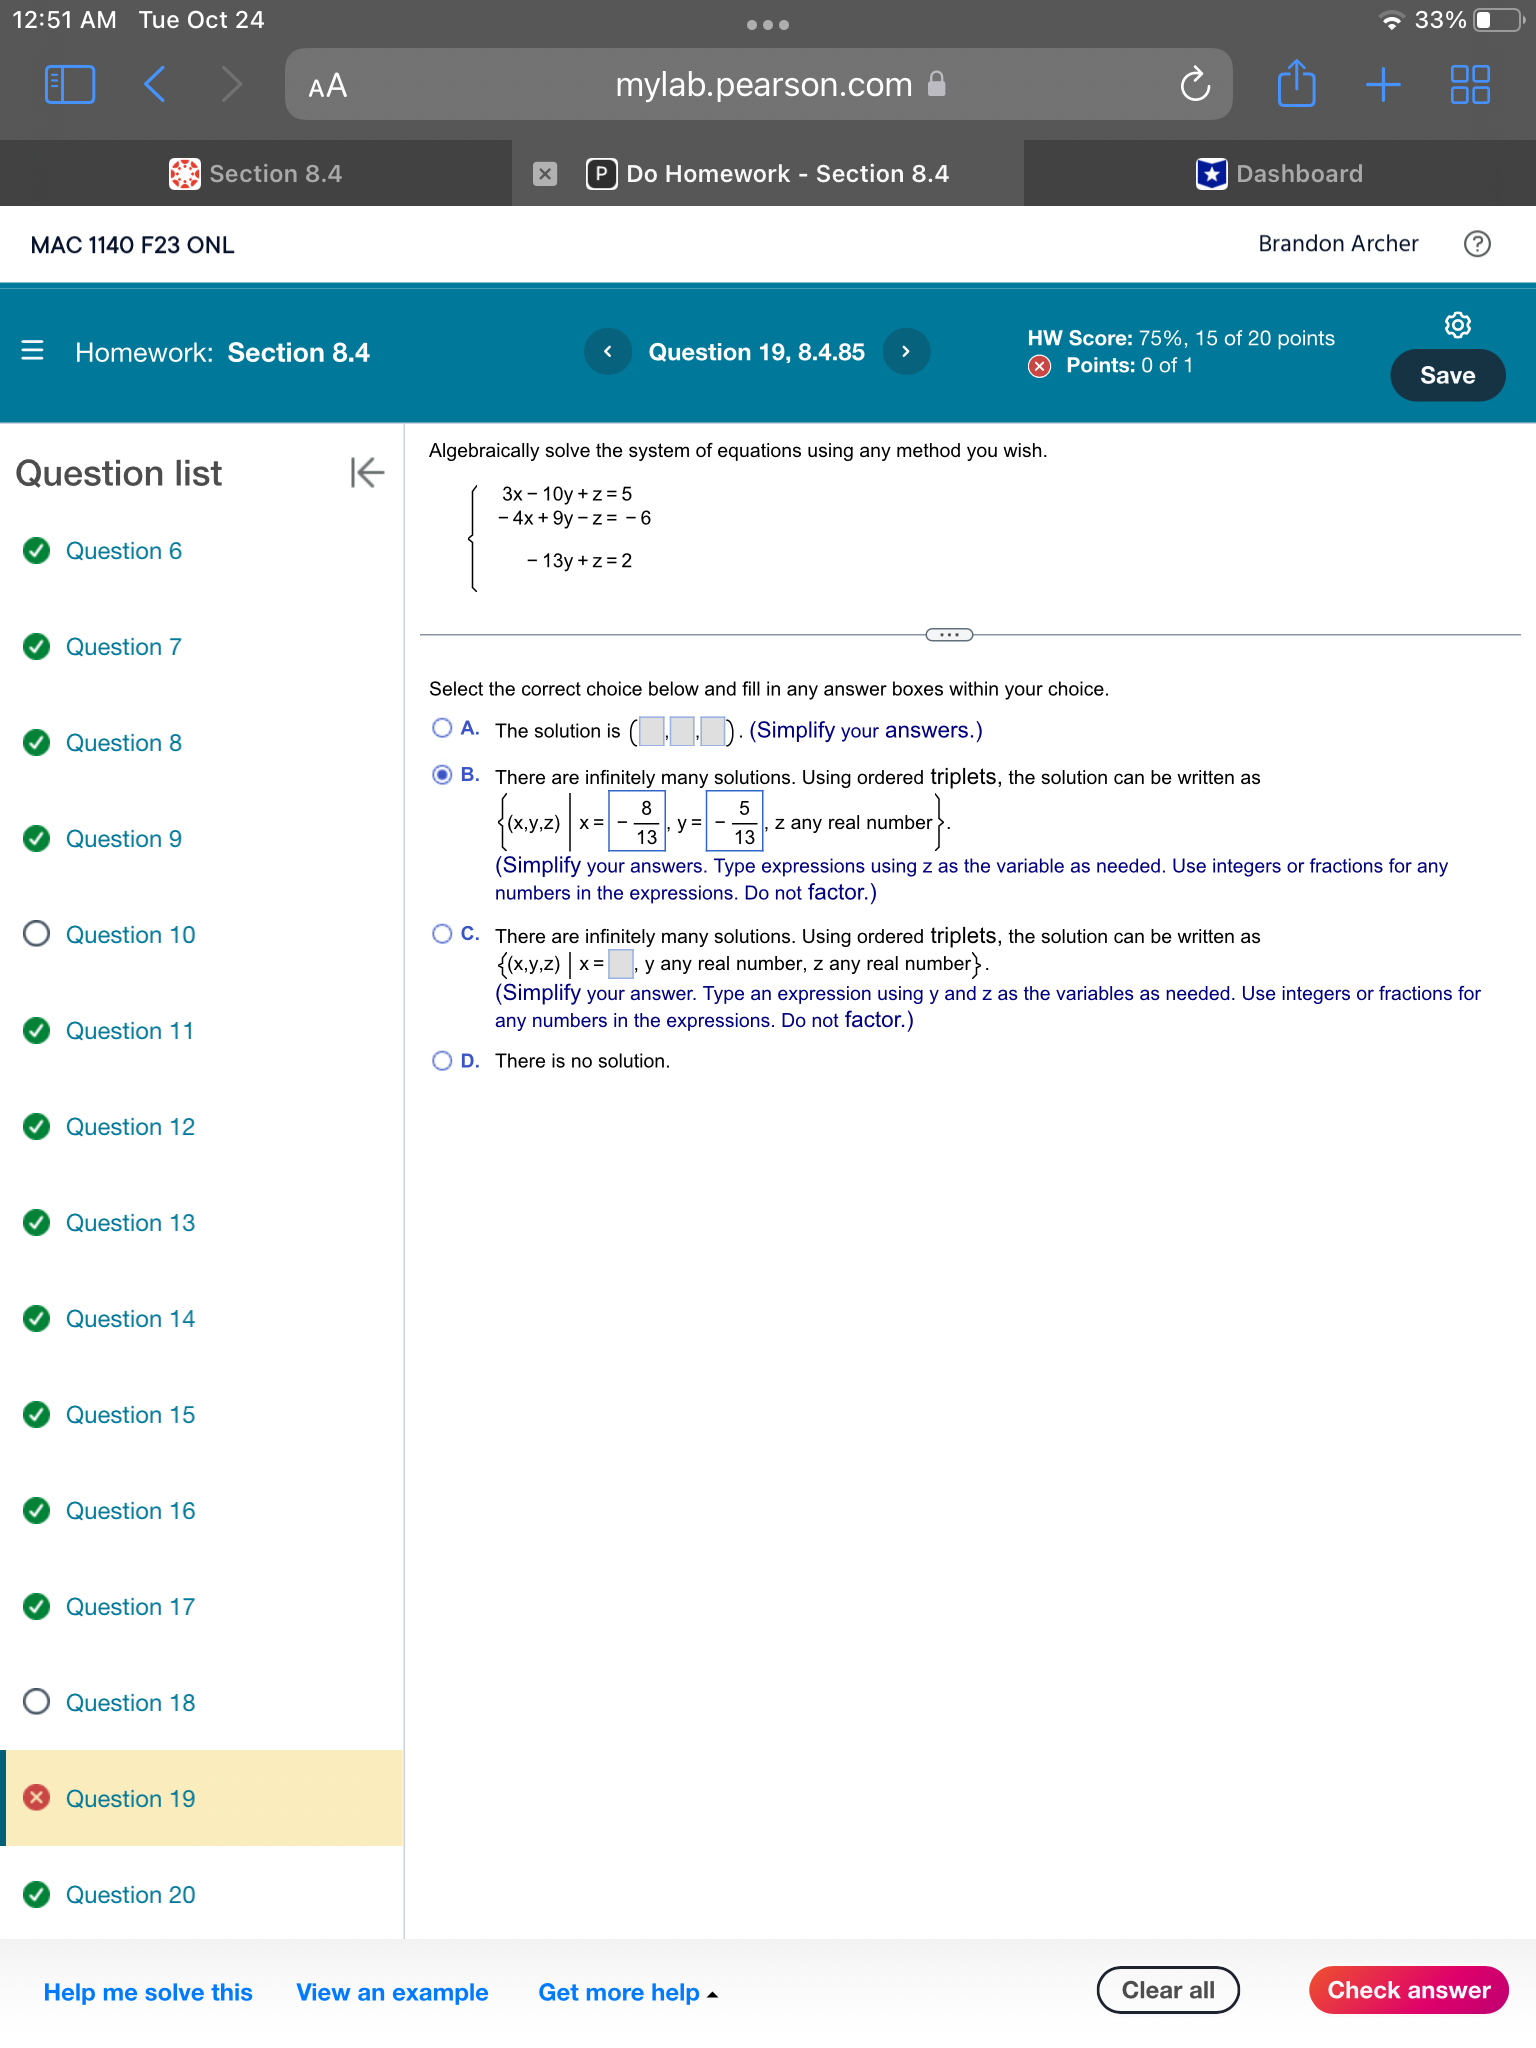This screenshot has height=2048, width=1536.
Task: Go to previous question arrow
Action: [608, 352]
